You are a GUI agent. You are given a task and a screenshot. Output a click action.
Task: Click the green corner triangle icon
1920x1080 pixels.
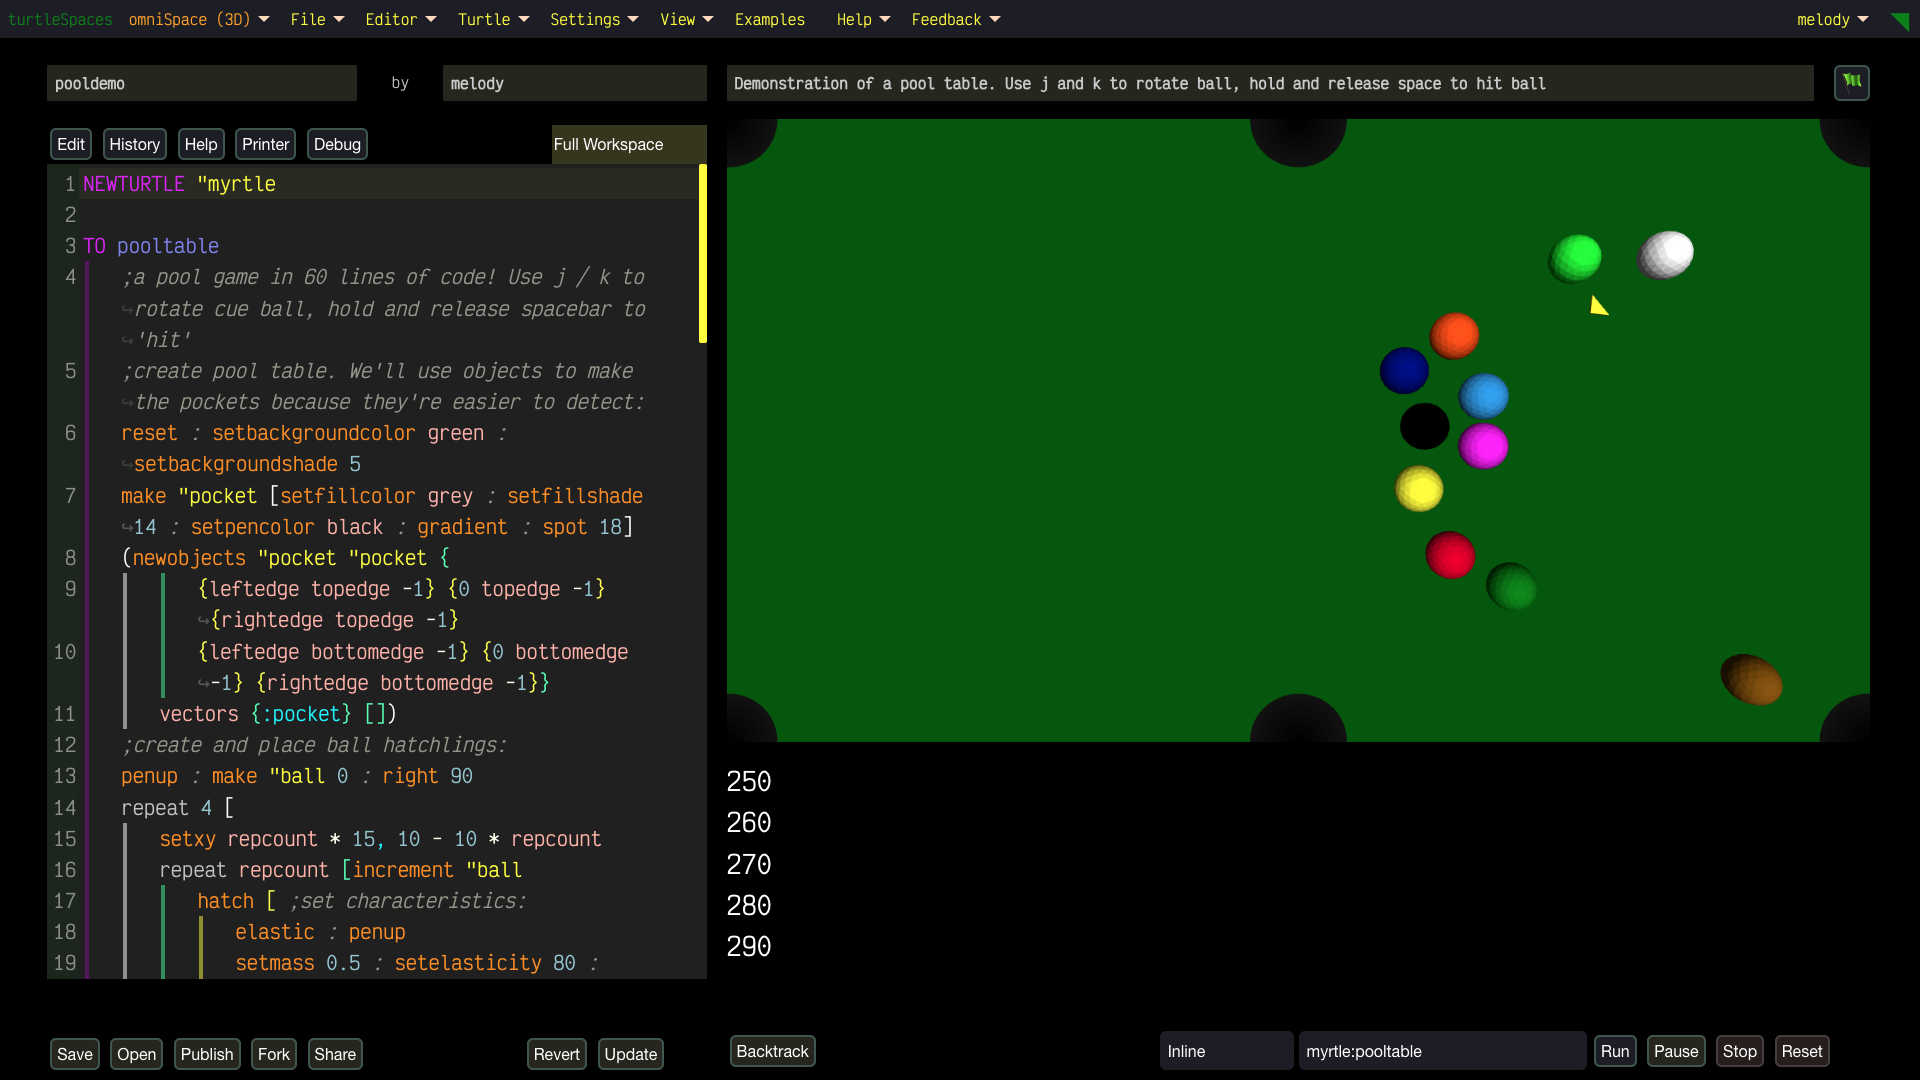coord(1900,21)
